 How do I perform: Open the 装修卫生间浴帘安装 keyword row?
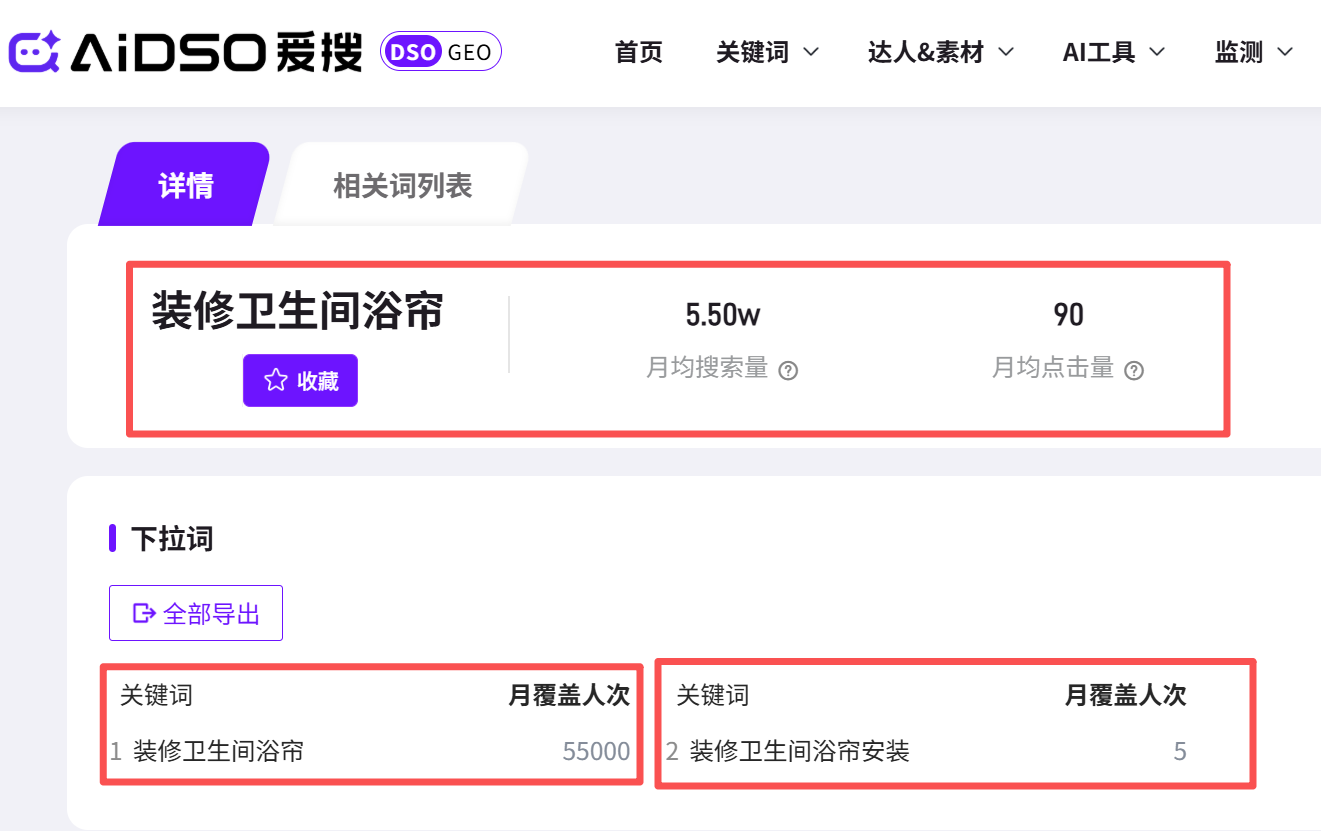tap(799, 751)
